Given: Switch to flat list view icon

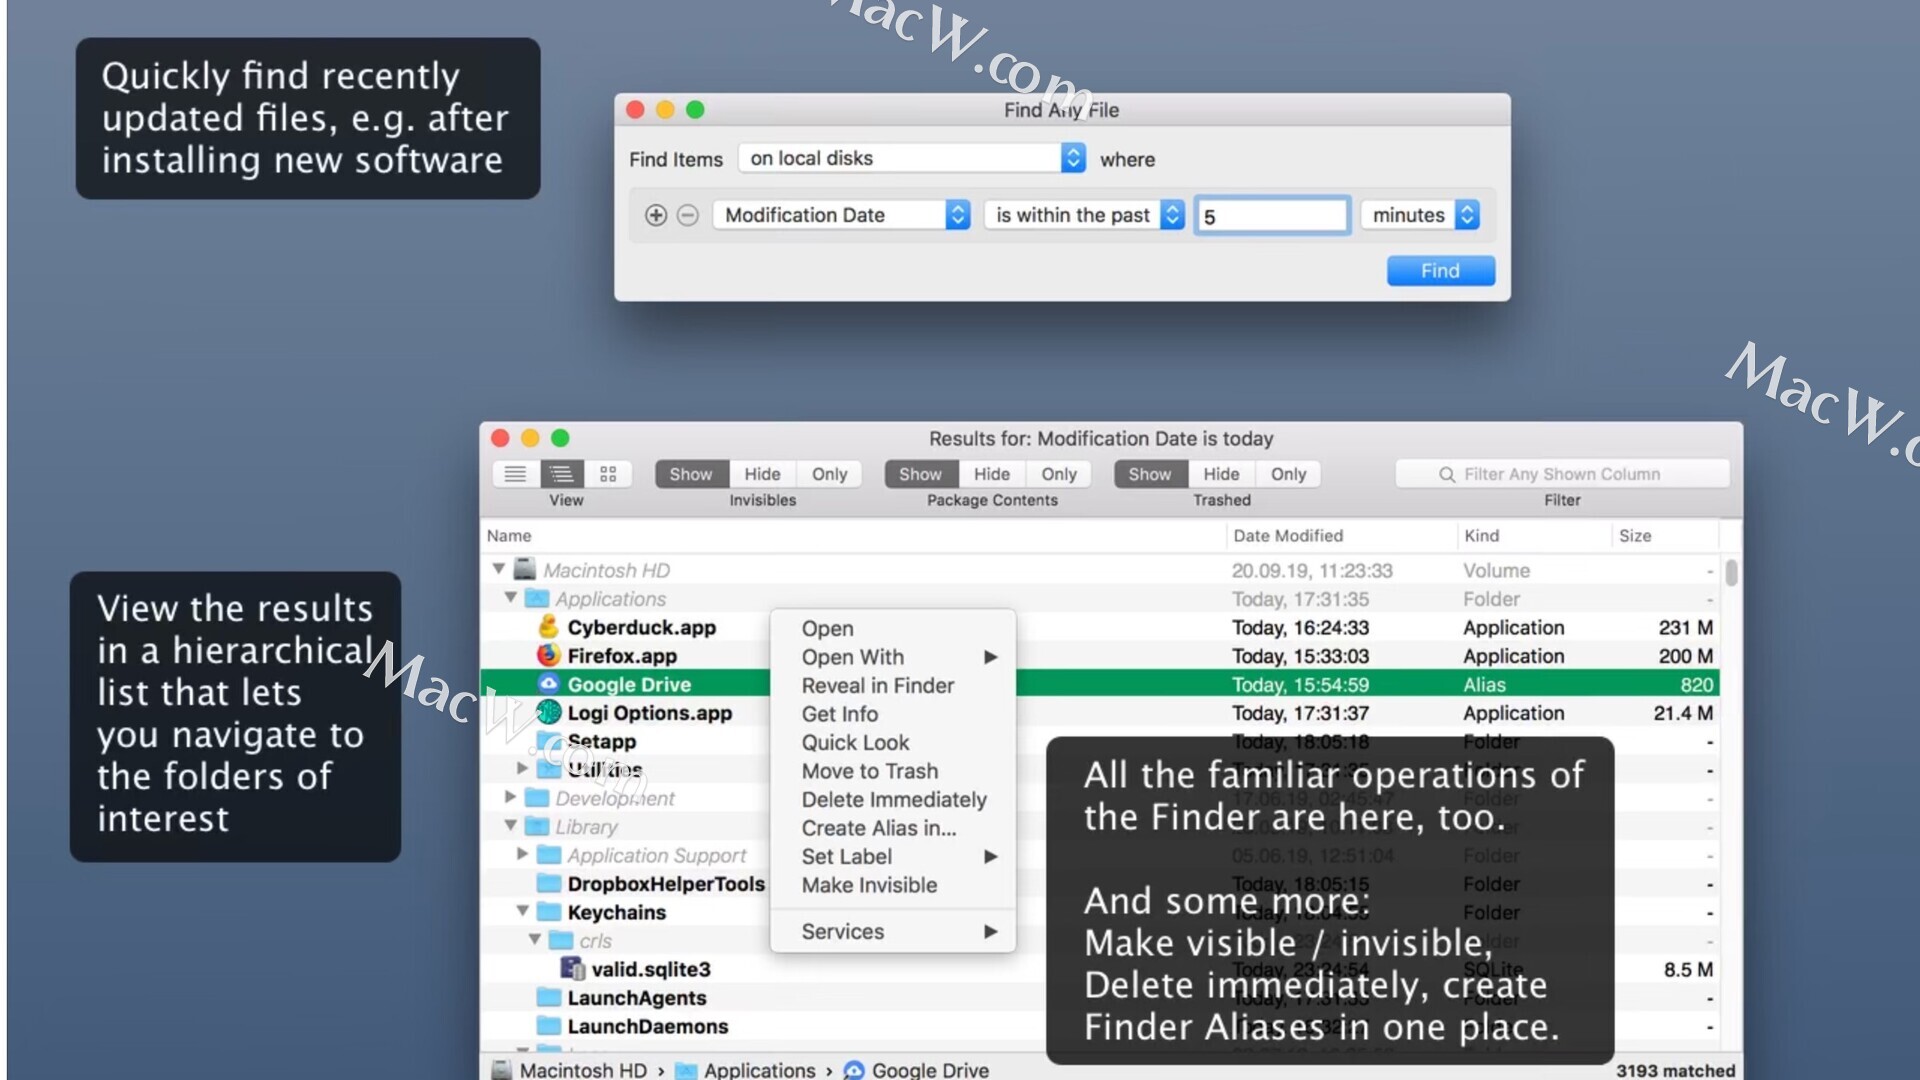Looking at the screenshot, I should pos(515,474).
